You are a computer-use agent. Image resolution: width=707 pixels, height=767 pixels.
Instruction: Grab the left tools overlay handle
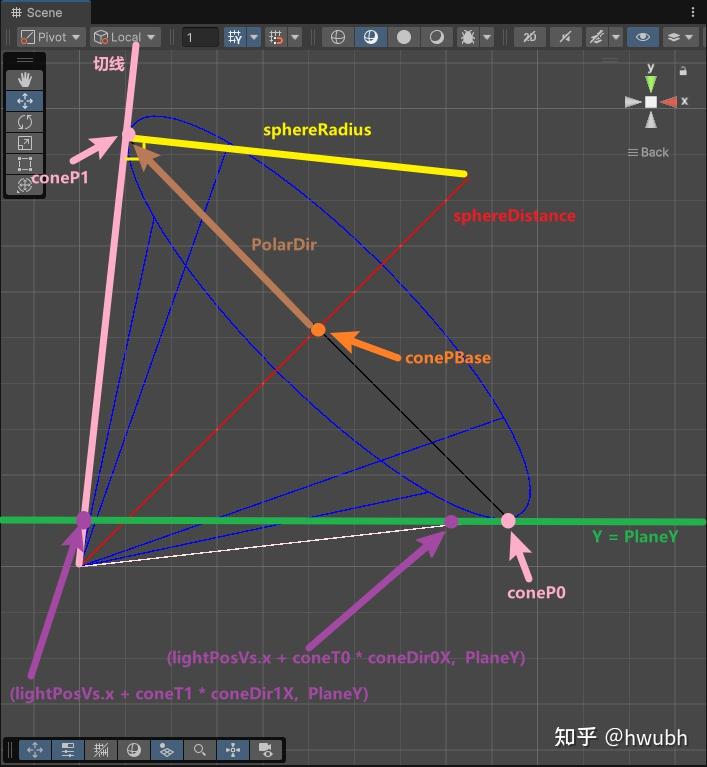point(25,61)
